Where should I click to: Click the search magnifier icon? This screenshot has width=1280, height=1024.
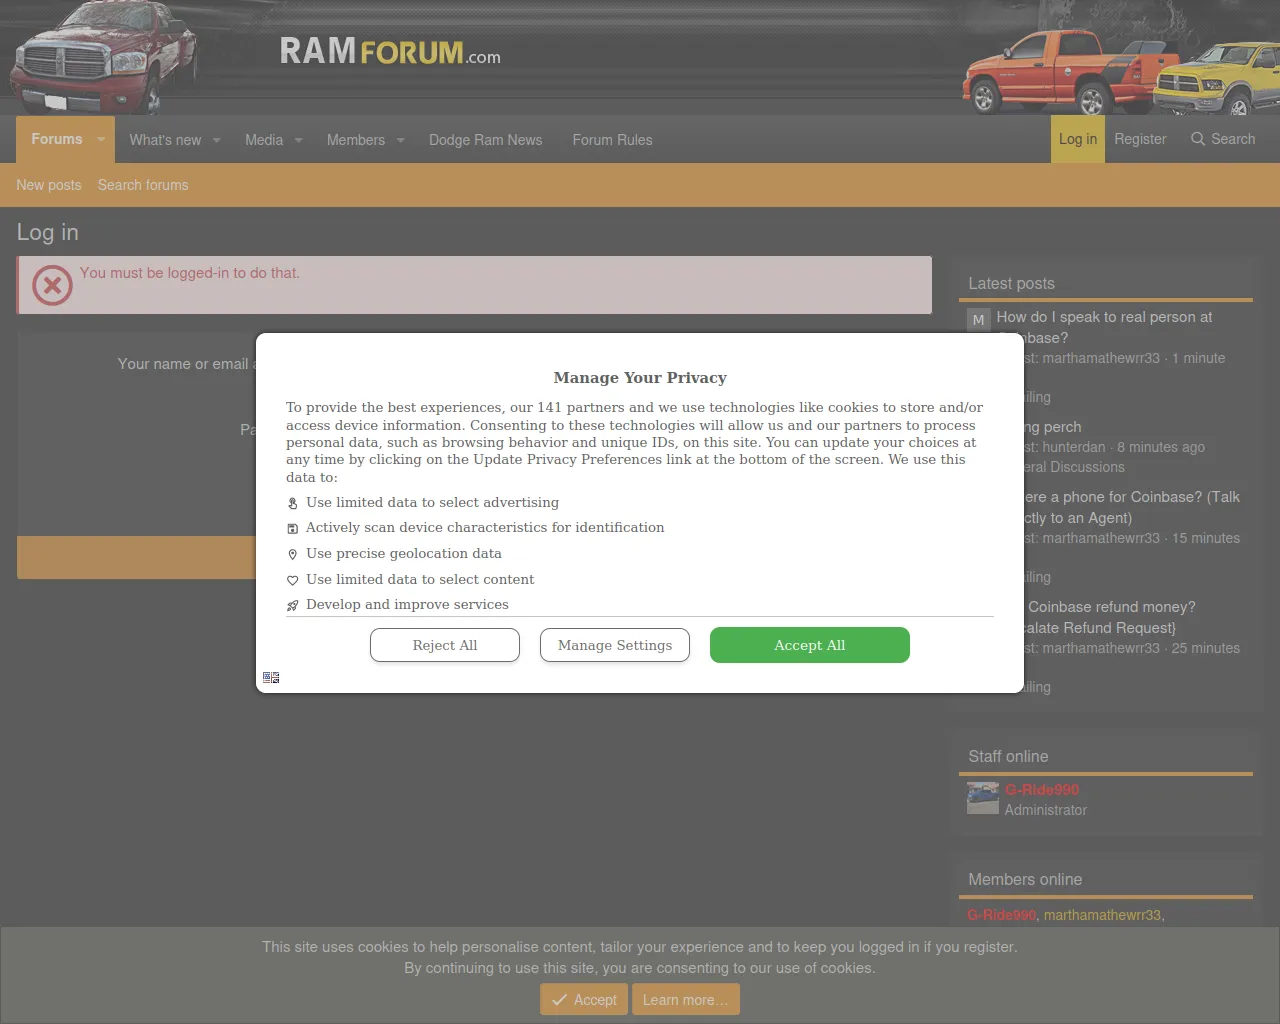click(x=1197, y=139)
